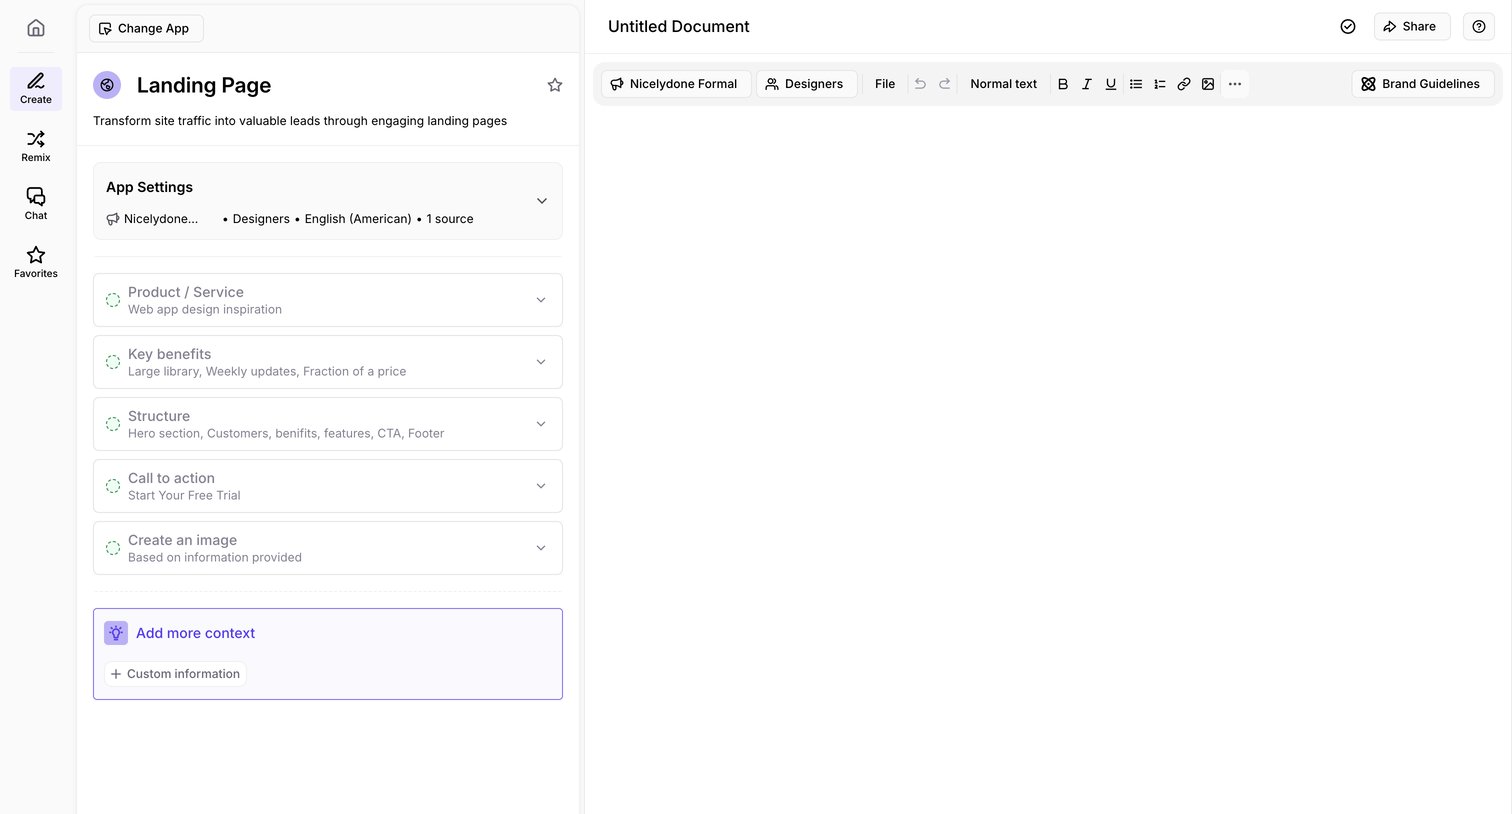
Task: Toggle italic formatting
Action: coord(1087,84)
